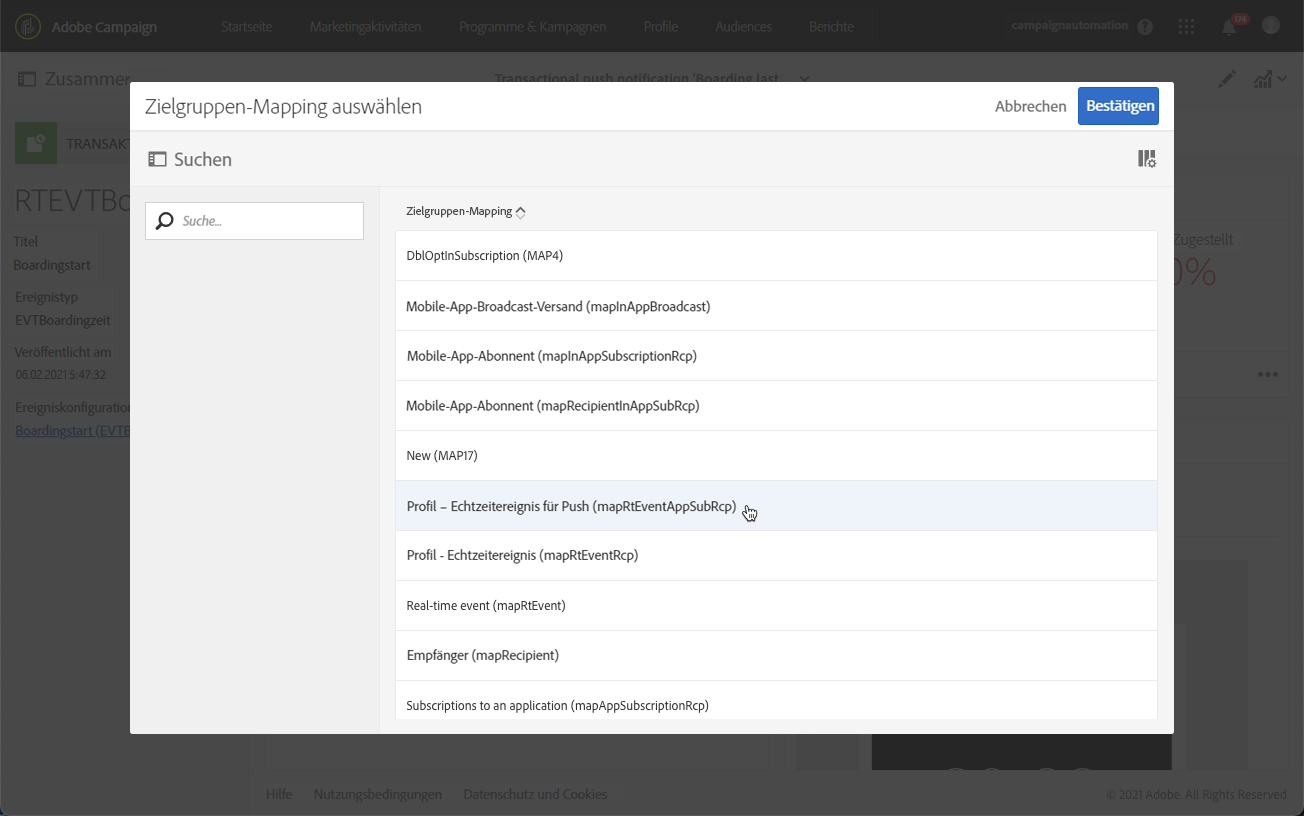Viewport: 1304px width, 816px height.
Task: Open the notifications bell icon
Action: click(x=1229, y=27)
